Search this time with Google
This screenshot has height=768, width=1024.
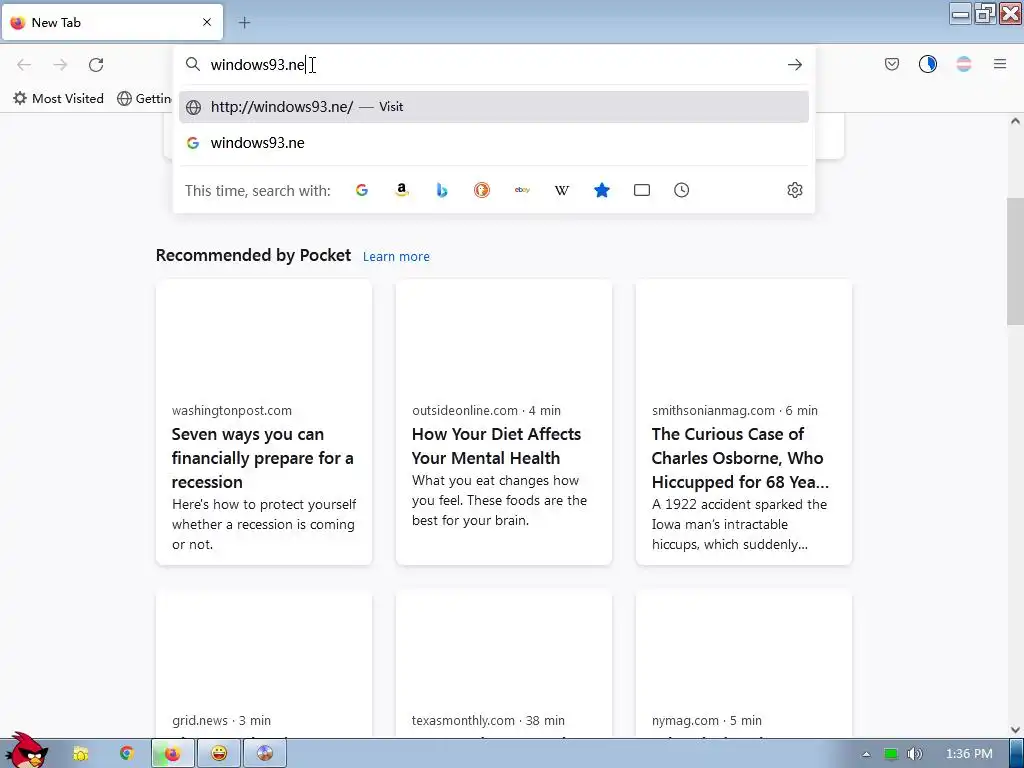click(362, 190)
